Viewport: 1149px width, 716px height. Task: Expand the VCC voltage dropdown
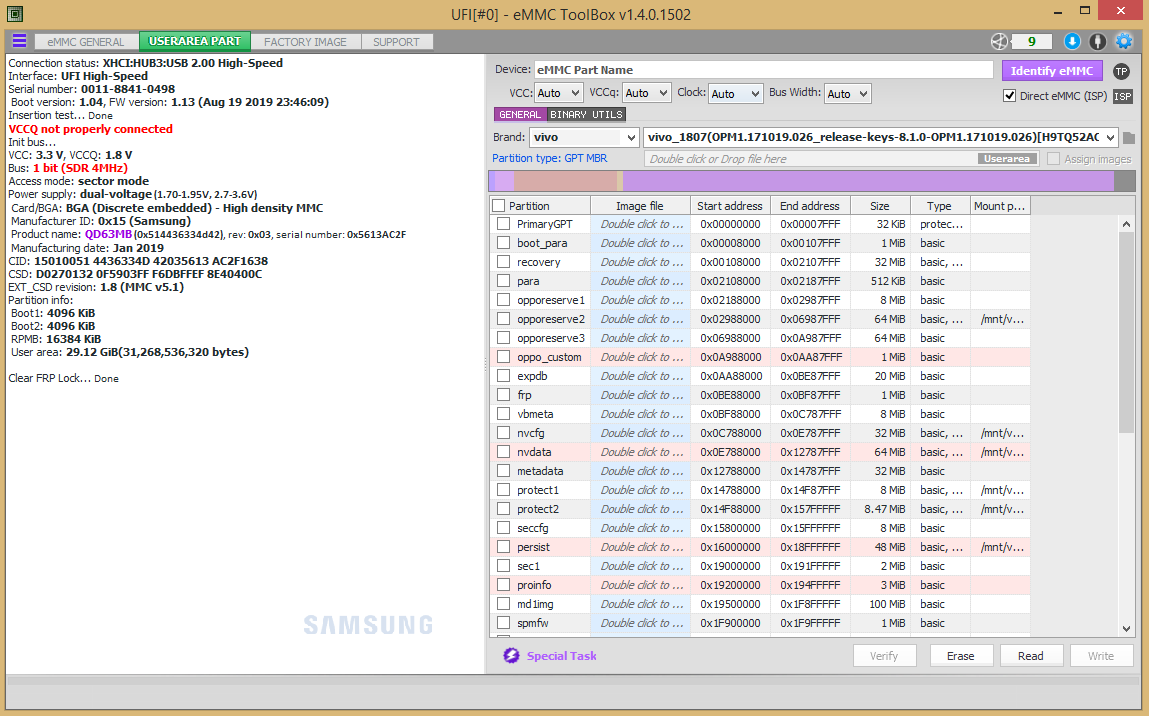click(x=558, y=93)
